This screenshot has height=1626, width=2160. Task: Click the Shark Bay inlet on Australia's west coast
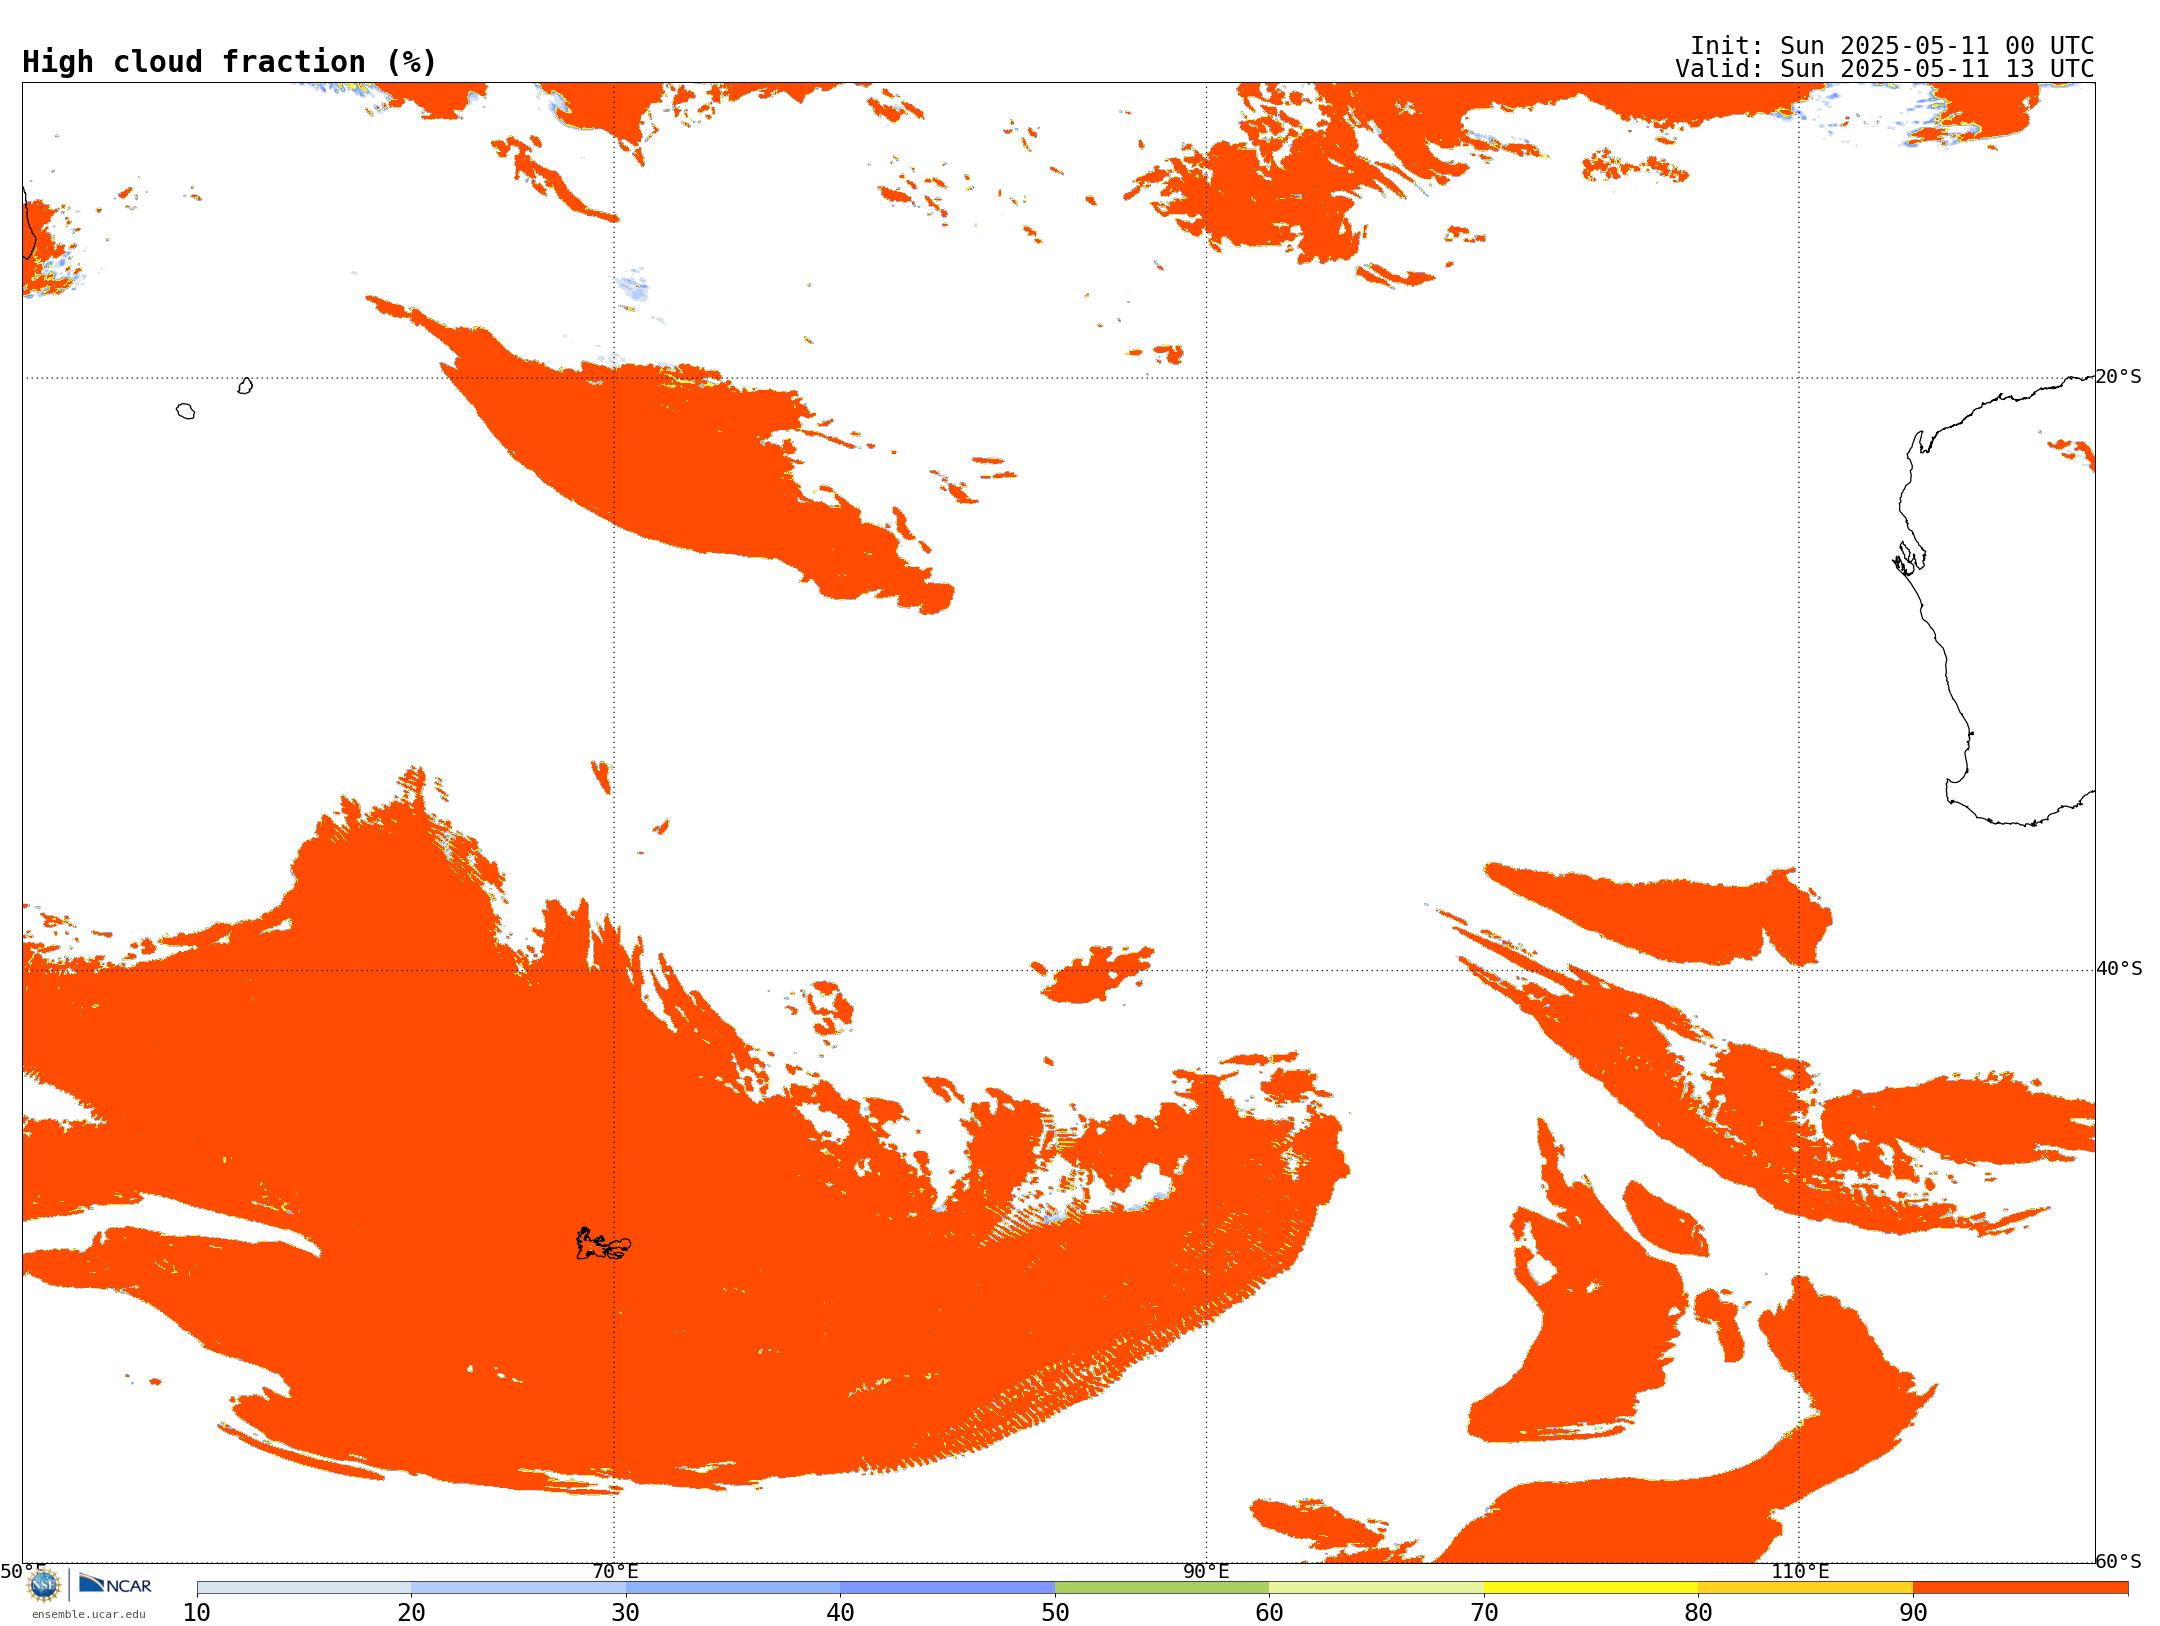(x=1909, y=558)
